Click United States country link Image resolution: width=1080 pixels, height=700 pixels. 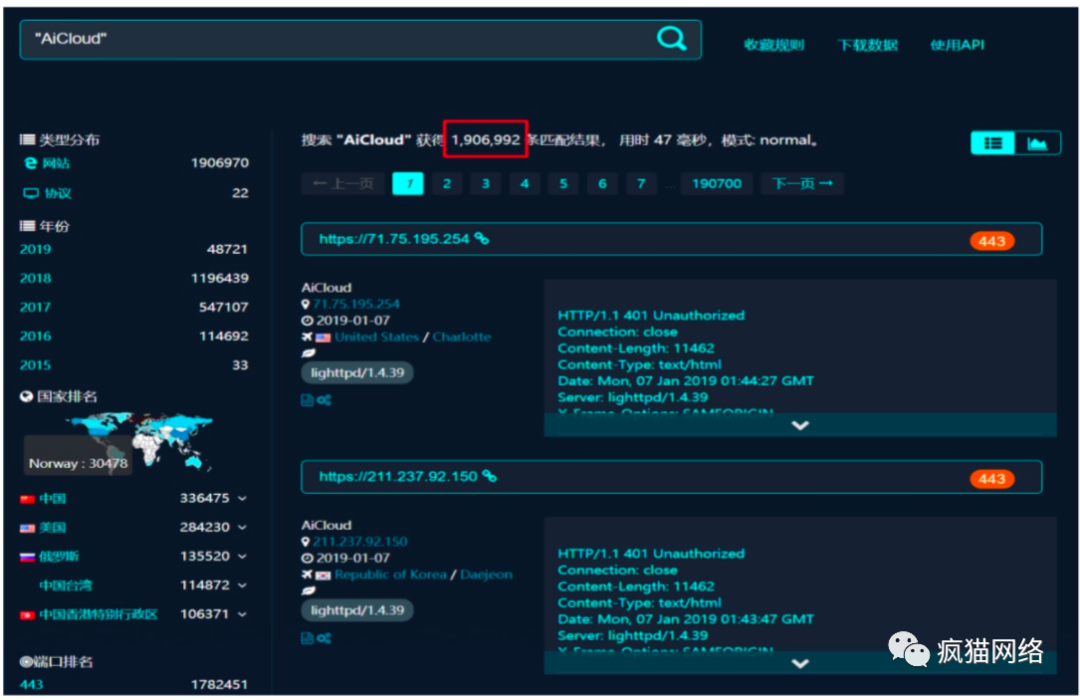click(x=376, y=337)
